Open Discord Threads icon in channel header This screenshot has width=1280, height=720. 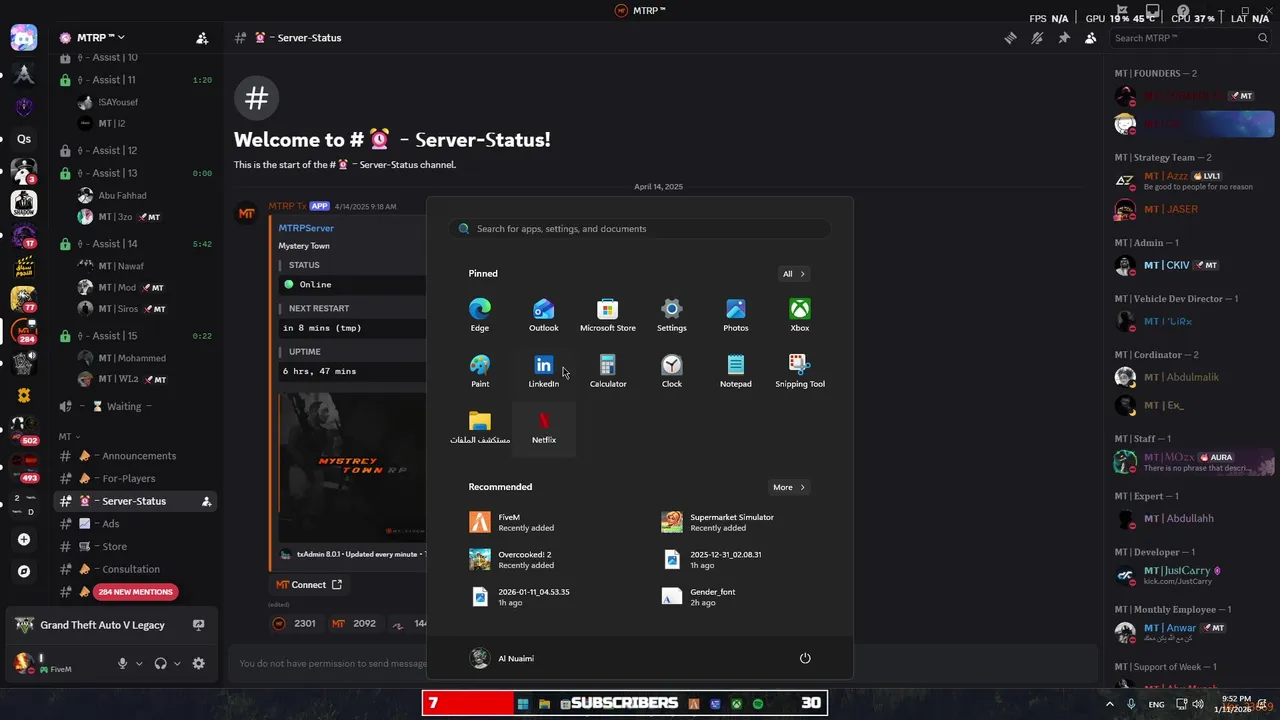click(1011, 38)
